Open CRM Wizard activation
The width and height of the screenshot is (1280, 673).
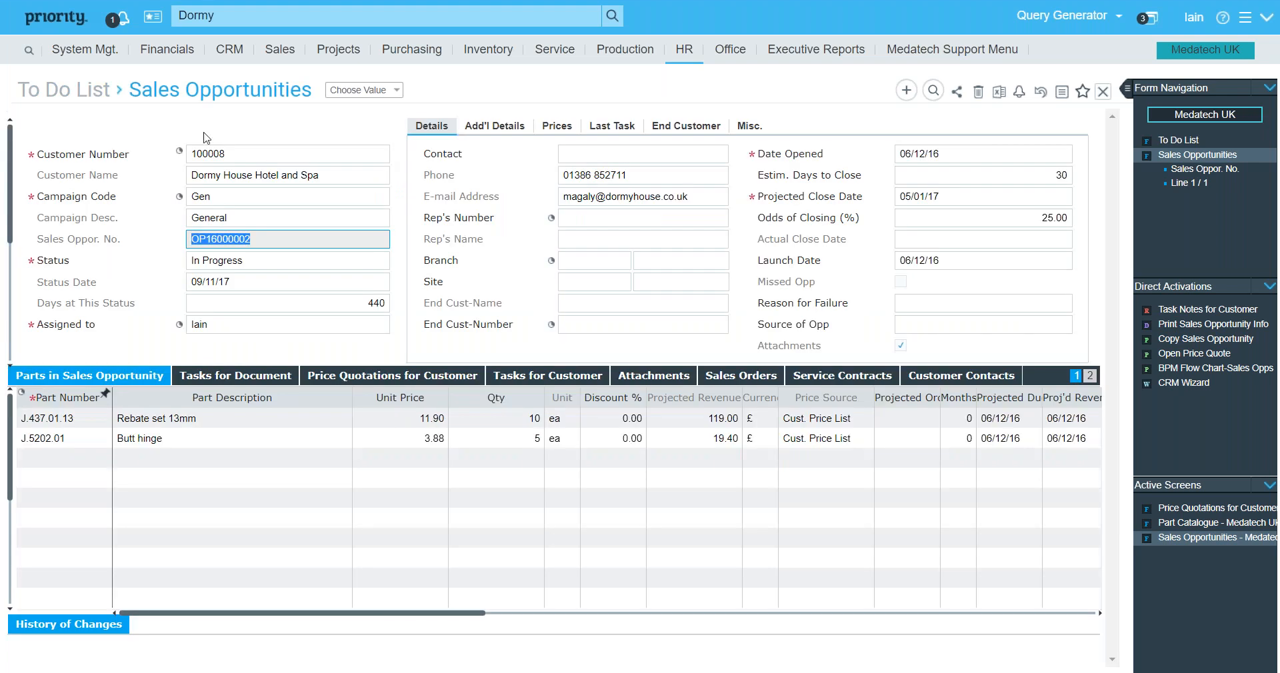(1183, 383)
